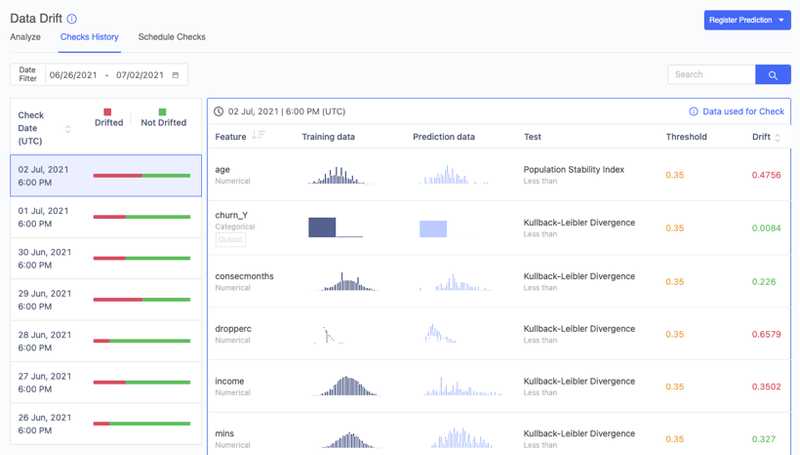Click the green Not Drifted legend swatch
Screen dimensions: 800x455
click(162, 111)
